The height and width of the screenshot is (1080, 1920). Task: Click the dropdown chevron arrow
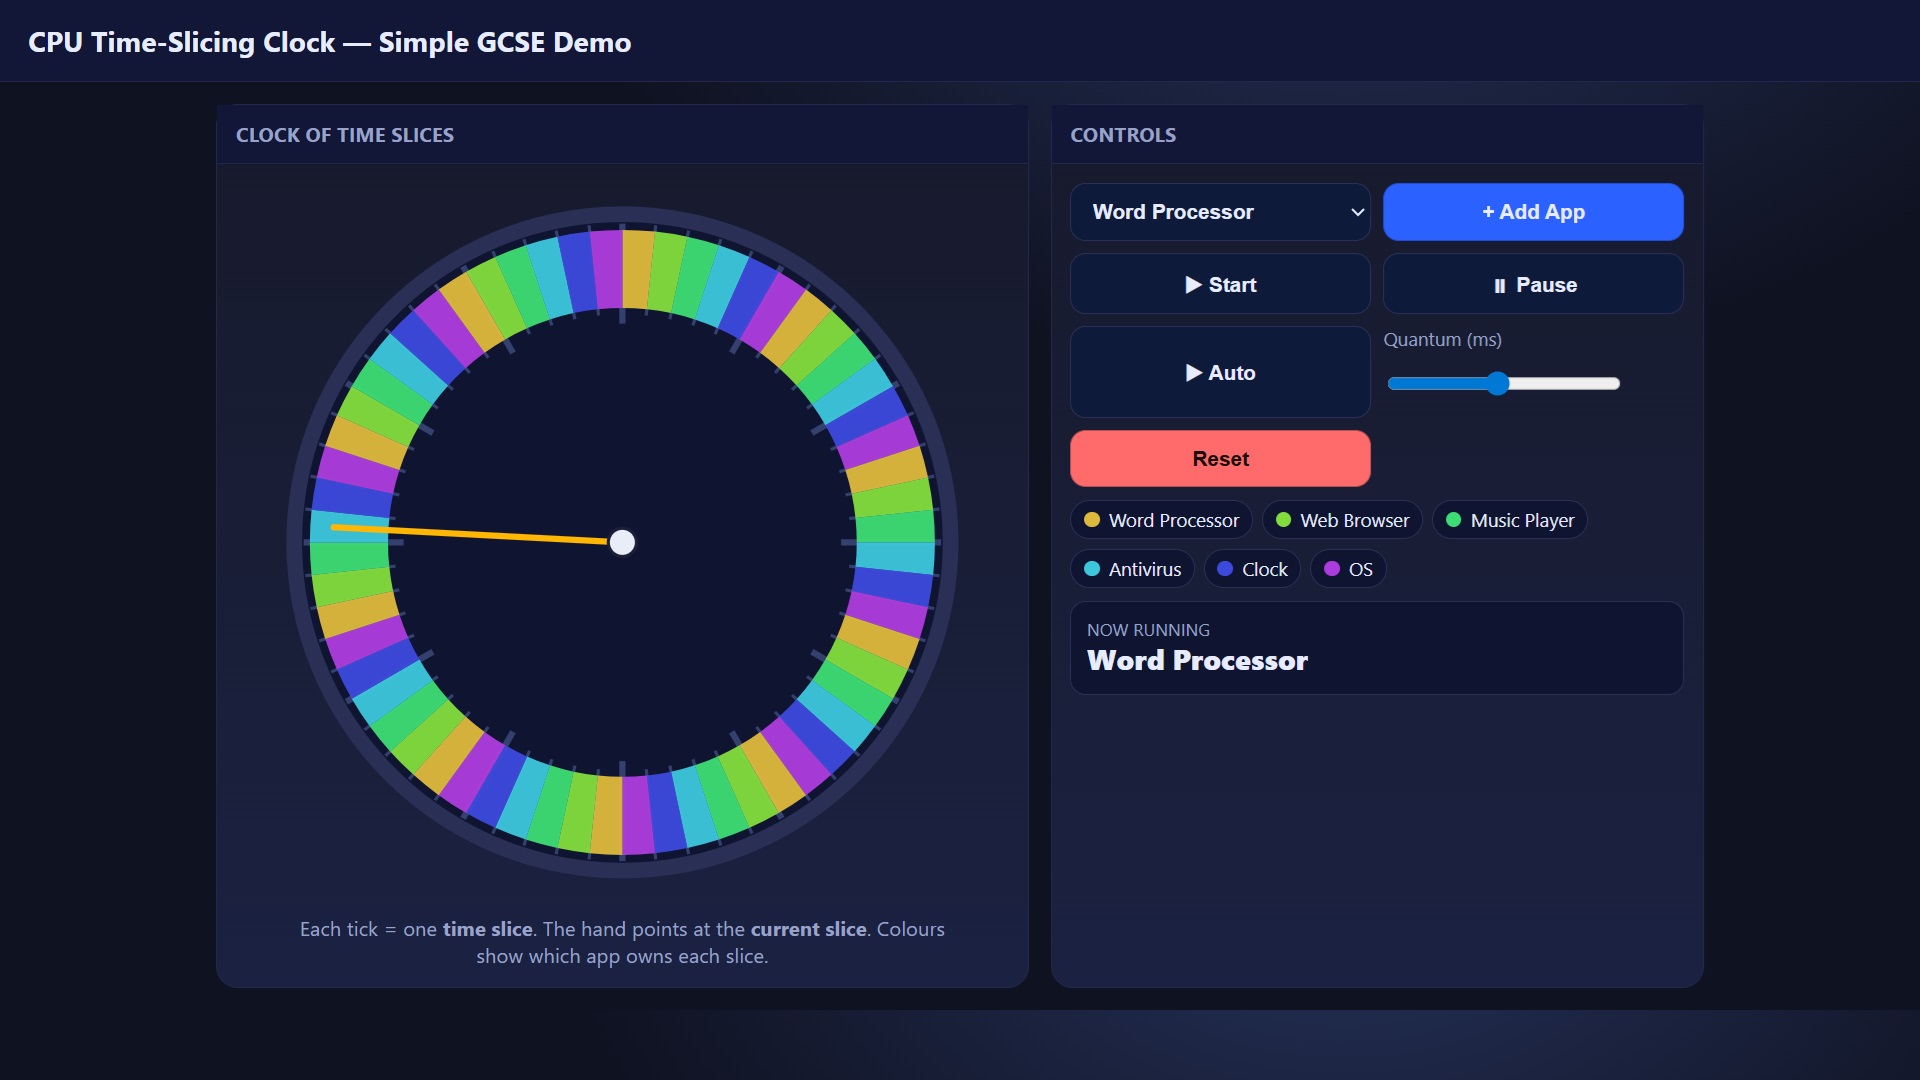(1357, 212)
